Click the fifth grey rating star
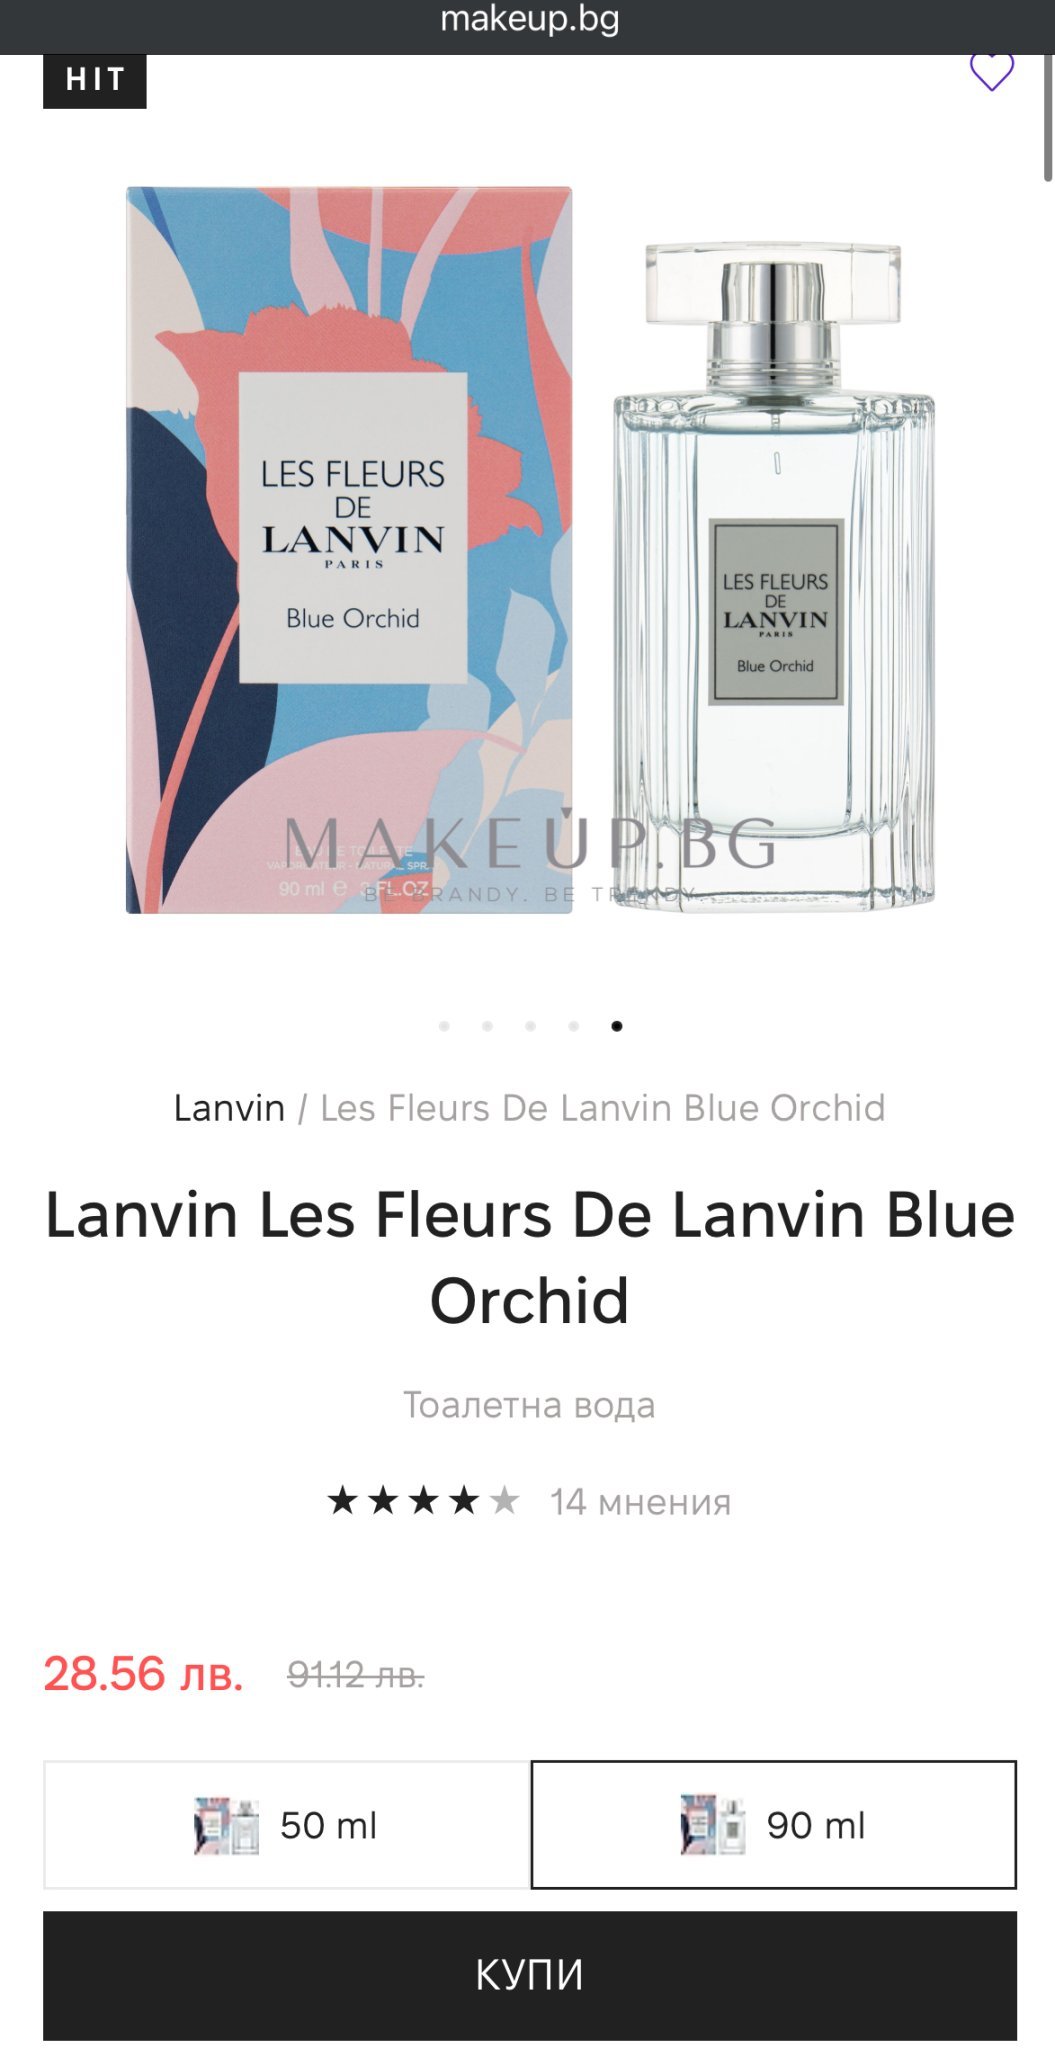 pos(505,1500)
